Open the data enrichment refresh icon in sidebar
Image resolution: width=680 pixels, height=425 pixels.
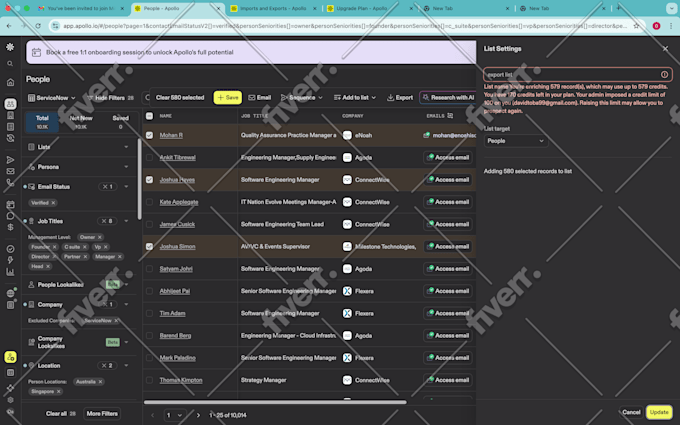pos(10,138)
